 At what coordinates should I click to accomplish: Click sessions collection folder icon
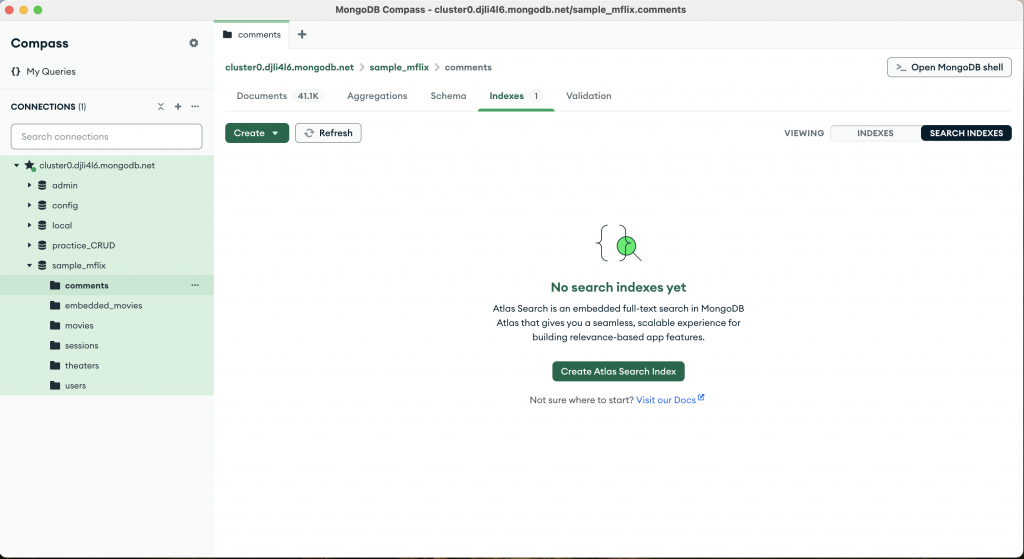point(55,345)
